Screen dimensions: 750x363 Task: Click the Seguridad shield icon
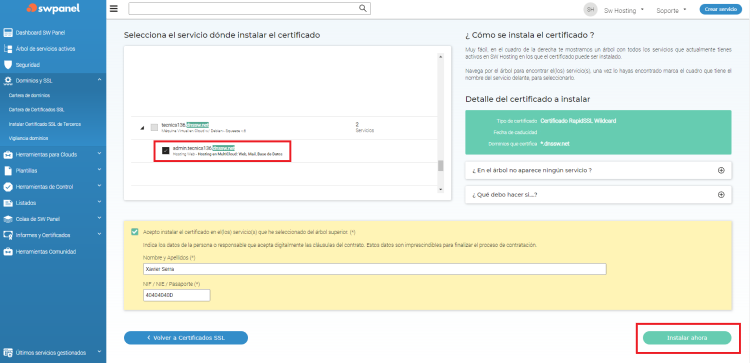[x=7, y=65]
